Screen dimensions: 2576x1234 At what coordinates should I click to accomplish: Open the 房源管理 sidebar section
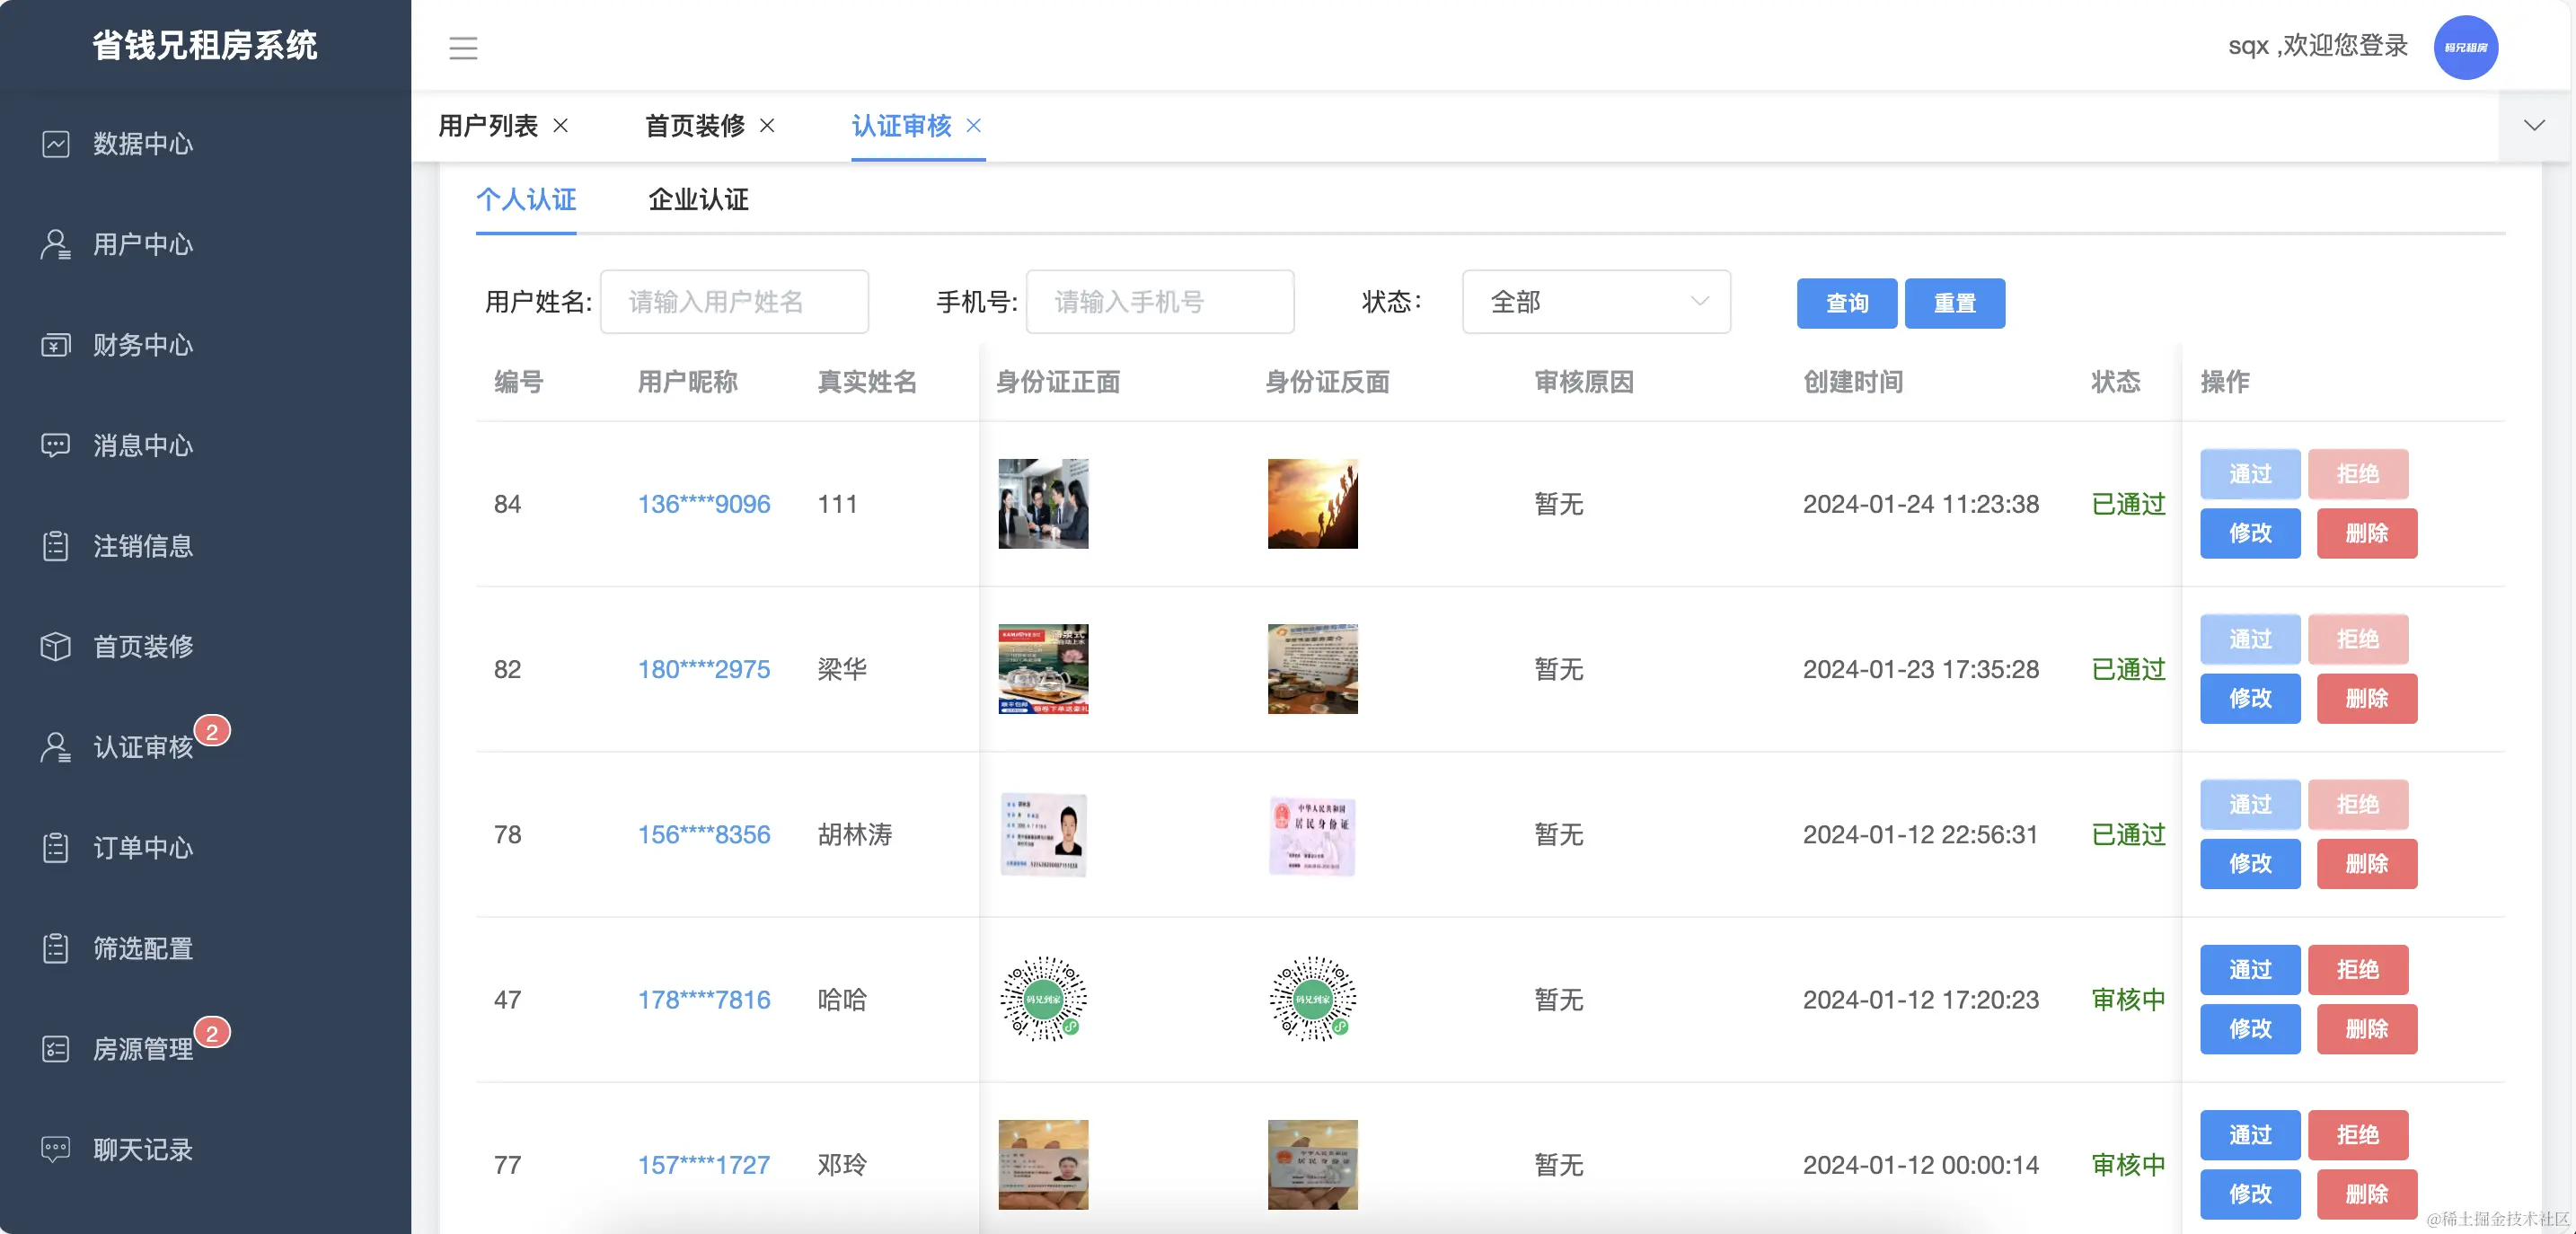(x=141, y=1050)
